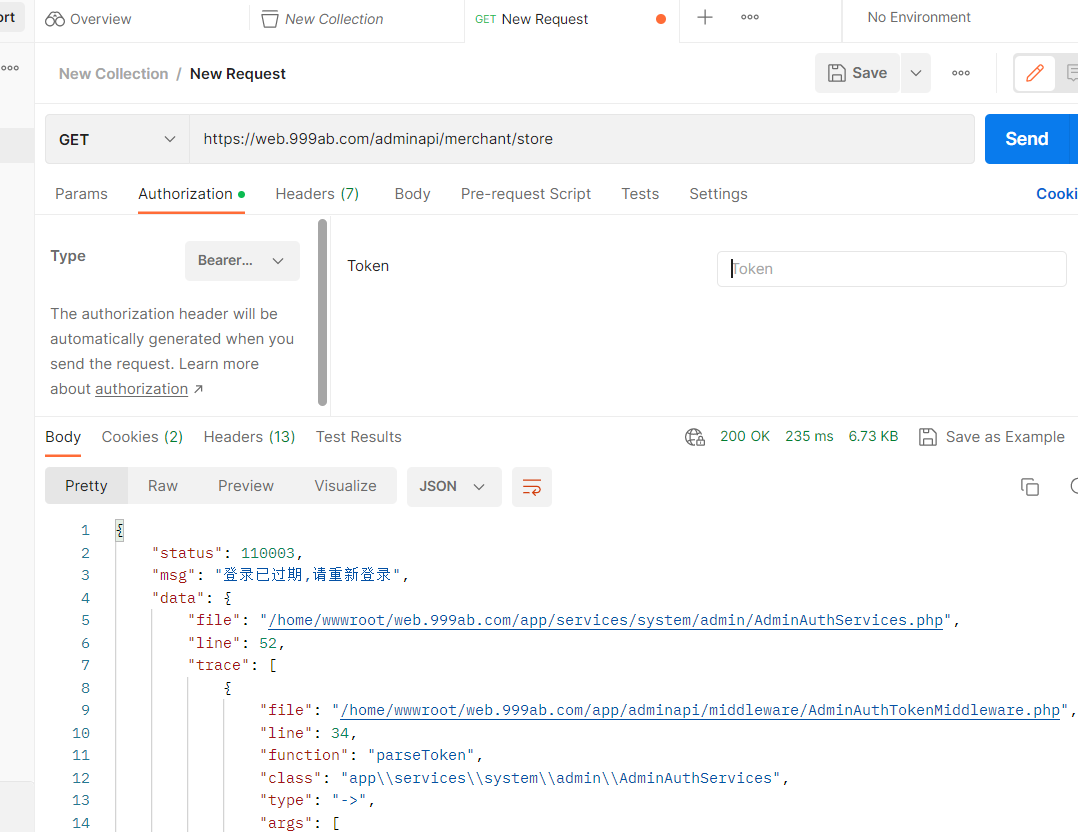Open the Pre-request Script tab
The image size is (1078, 832).
tap(525, 194)
